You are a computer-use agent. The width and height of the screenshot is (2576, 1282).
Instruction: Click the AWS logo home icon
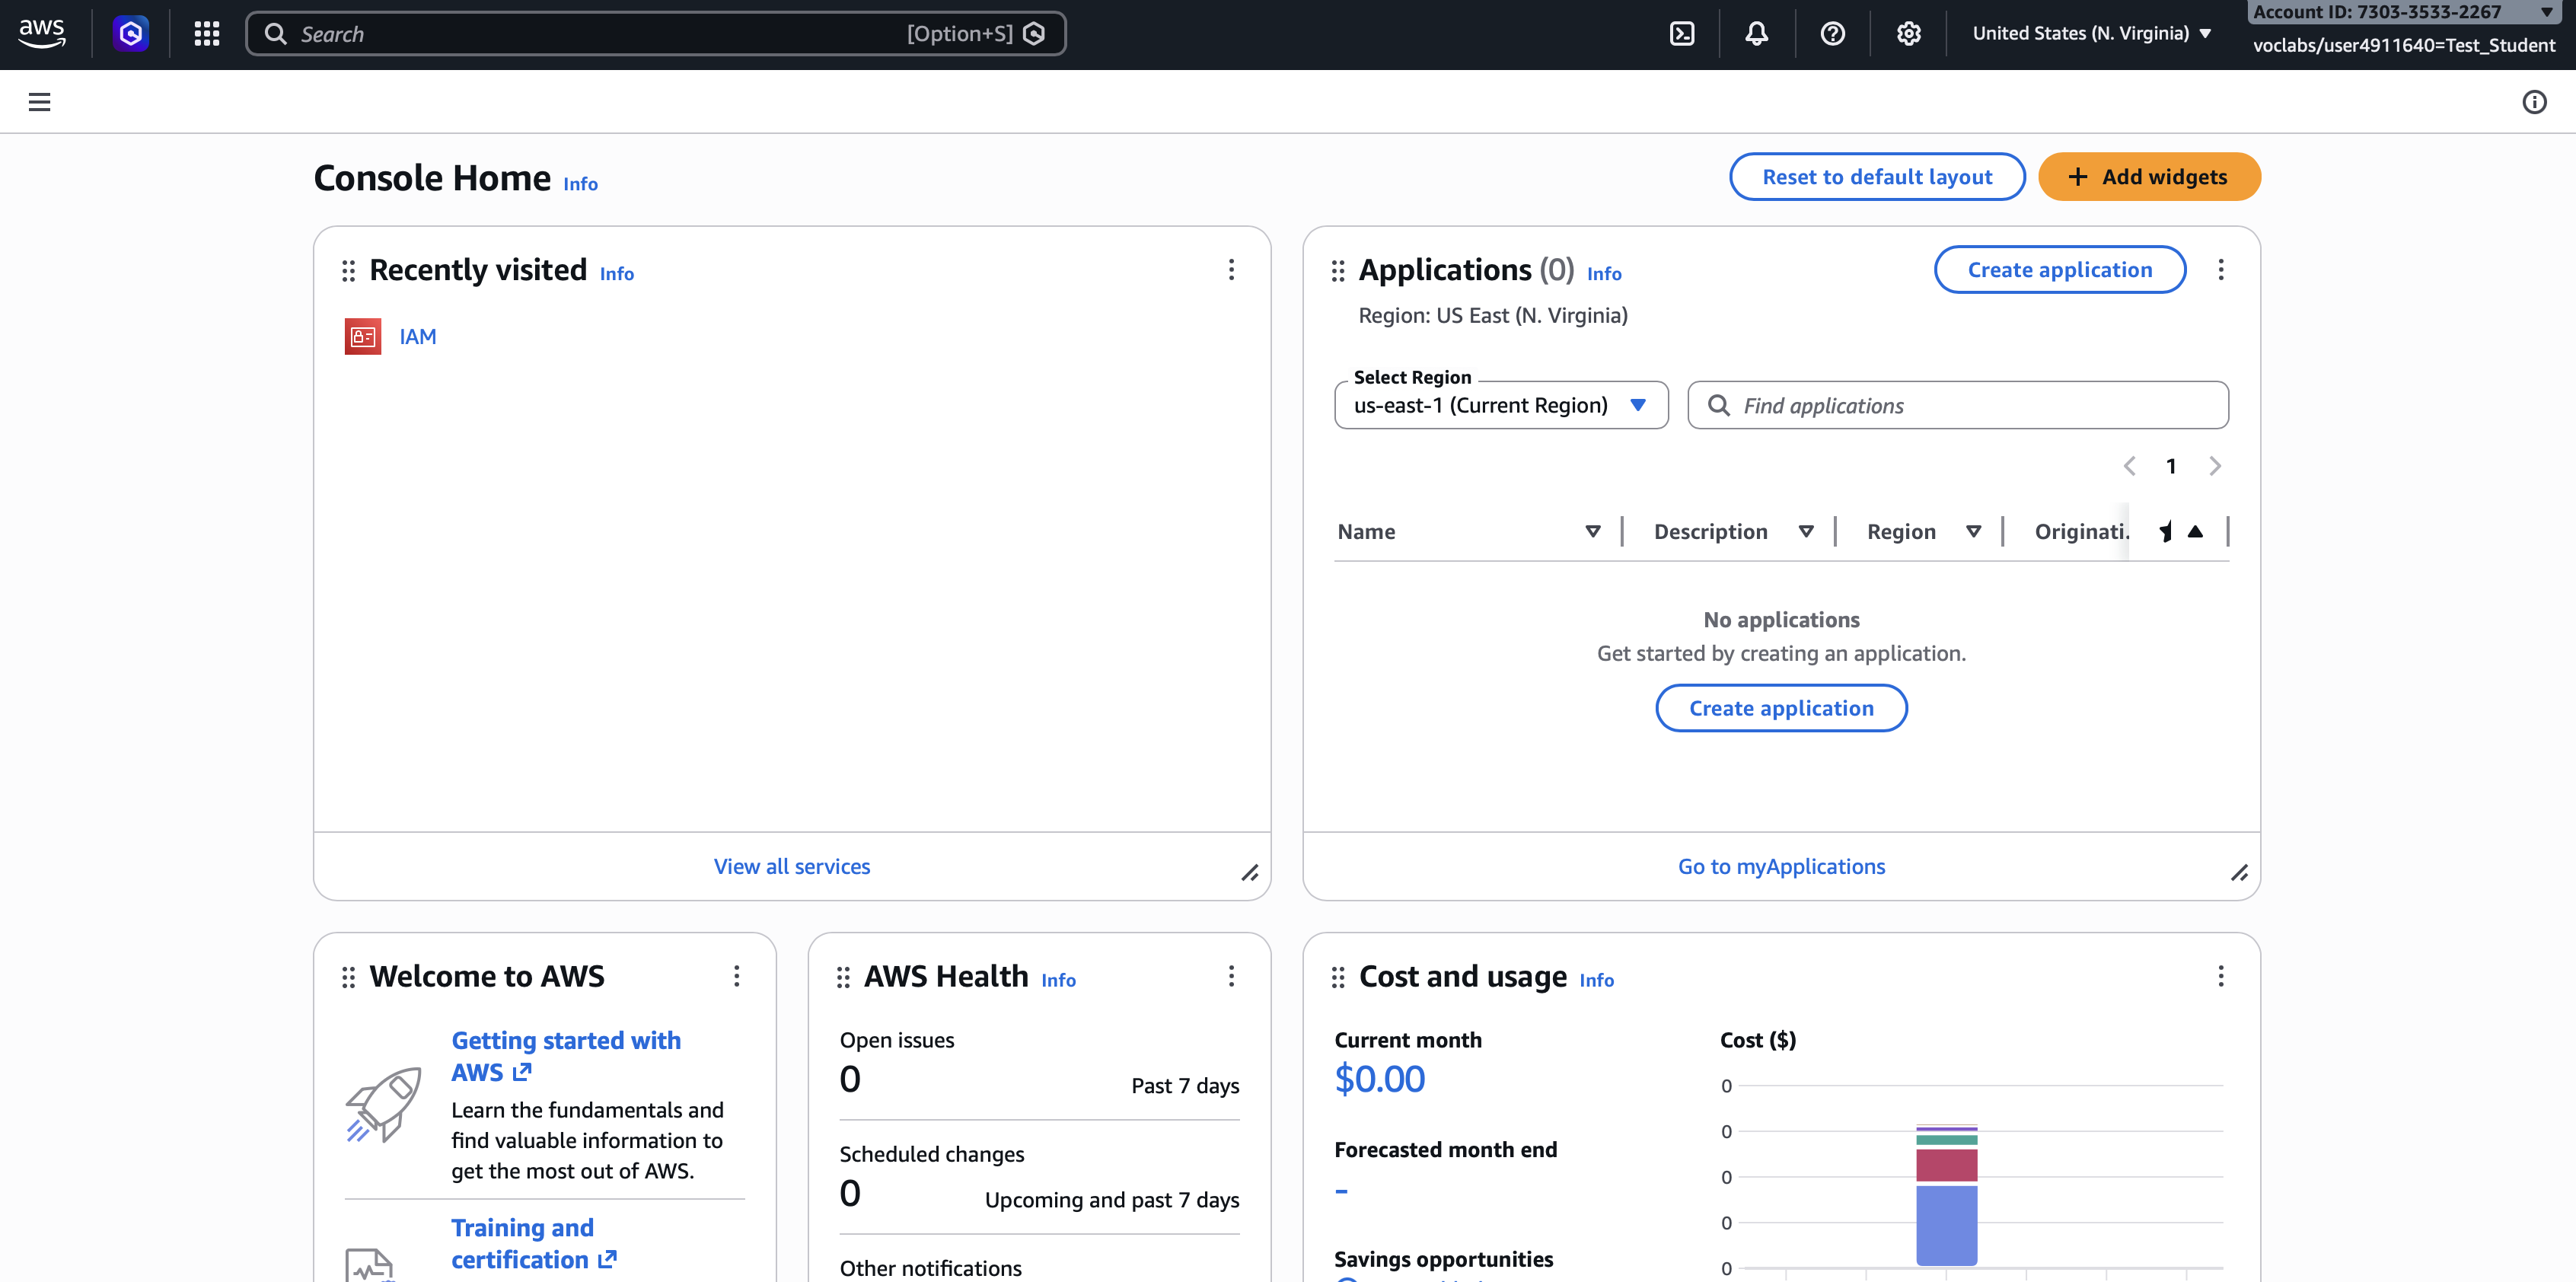[42, 33]
